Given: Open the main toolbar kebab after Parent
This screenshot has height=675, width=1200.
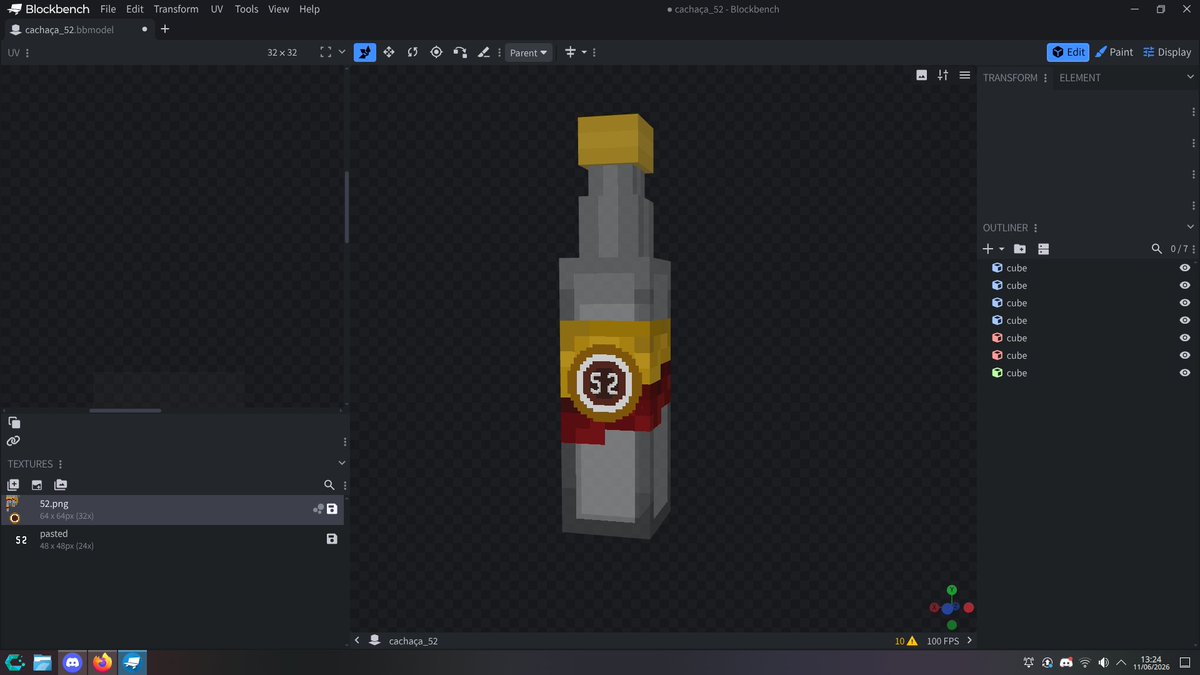Looking at the screenshot, I should [595, 52].
